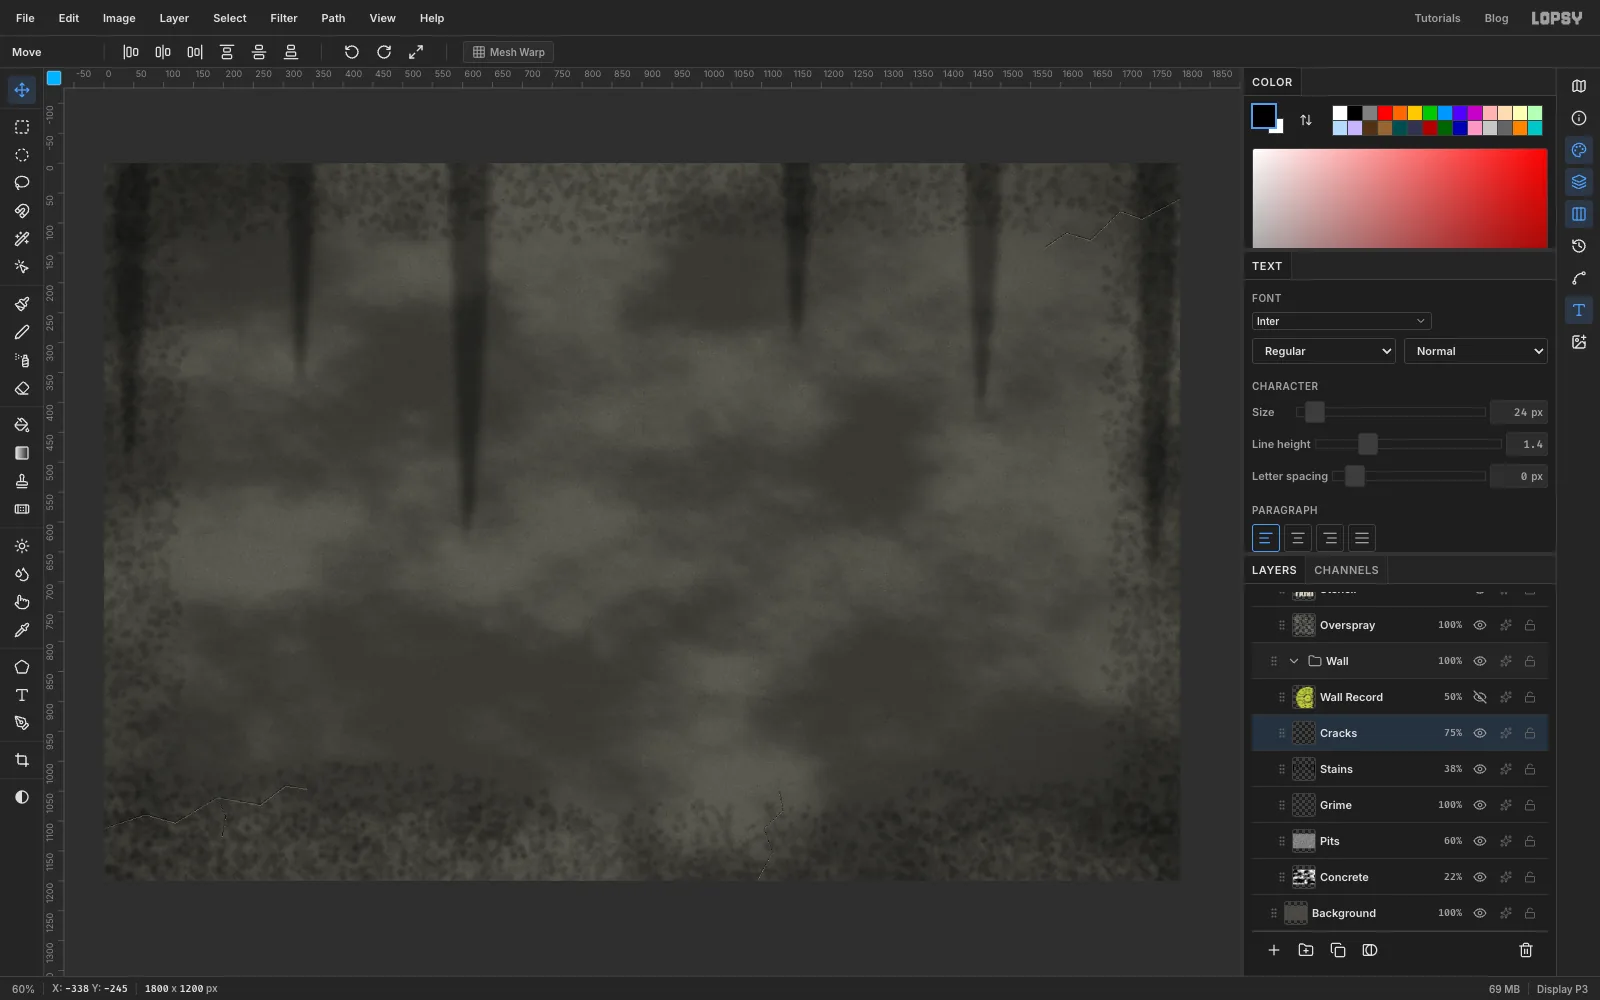
Task: Pick the Eyedropper tool
Action: (x=22, y=630)
